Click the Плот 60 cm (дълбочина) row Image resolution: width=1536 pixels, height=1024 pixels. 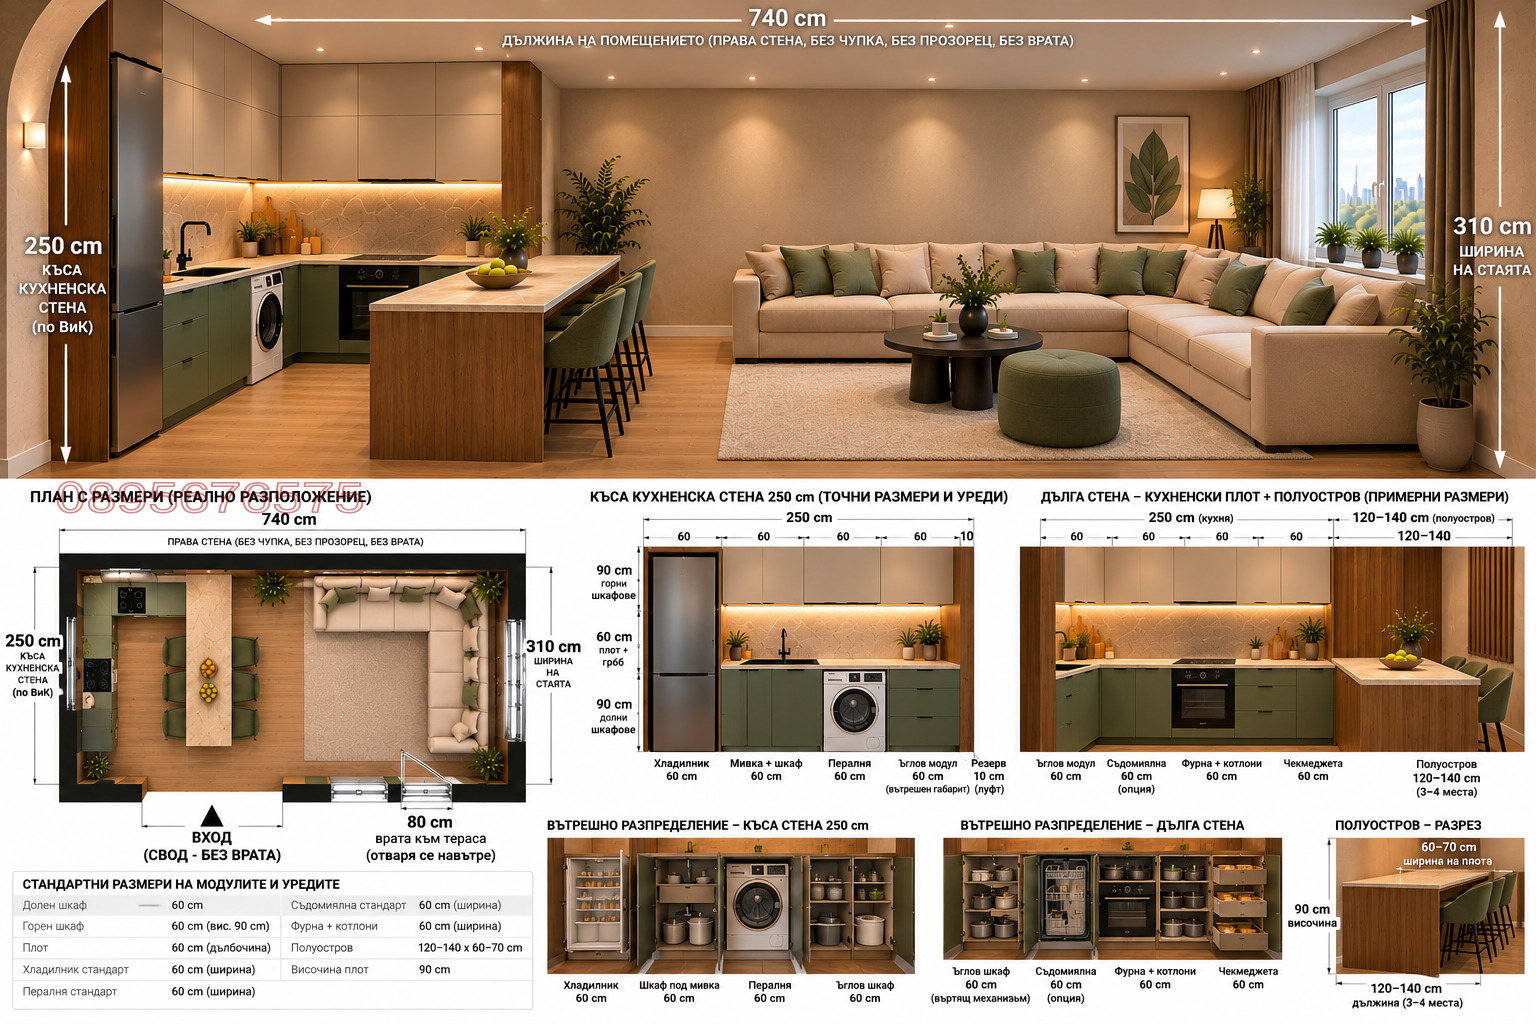tap(149, 947)
